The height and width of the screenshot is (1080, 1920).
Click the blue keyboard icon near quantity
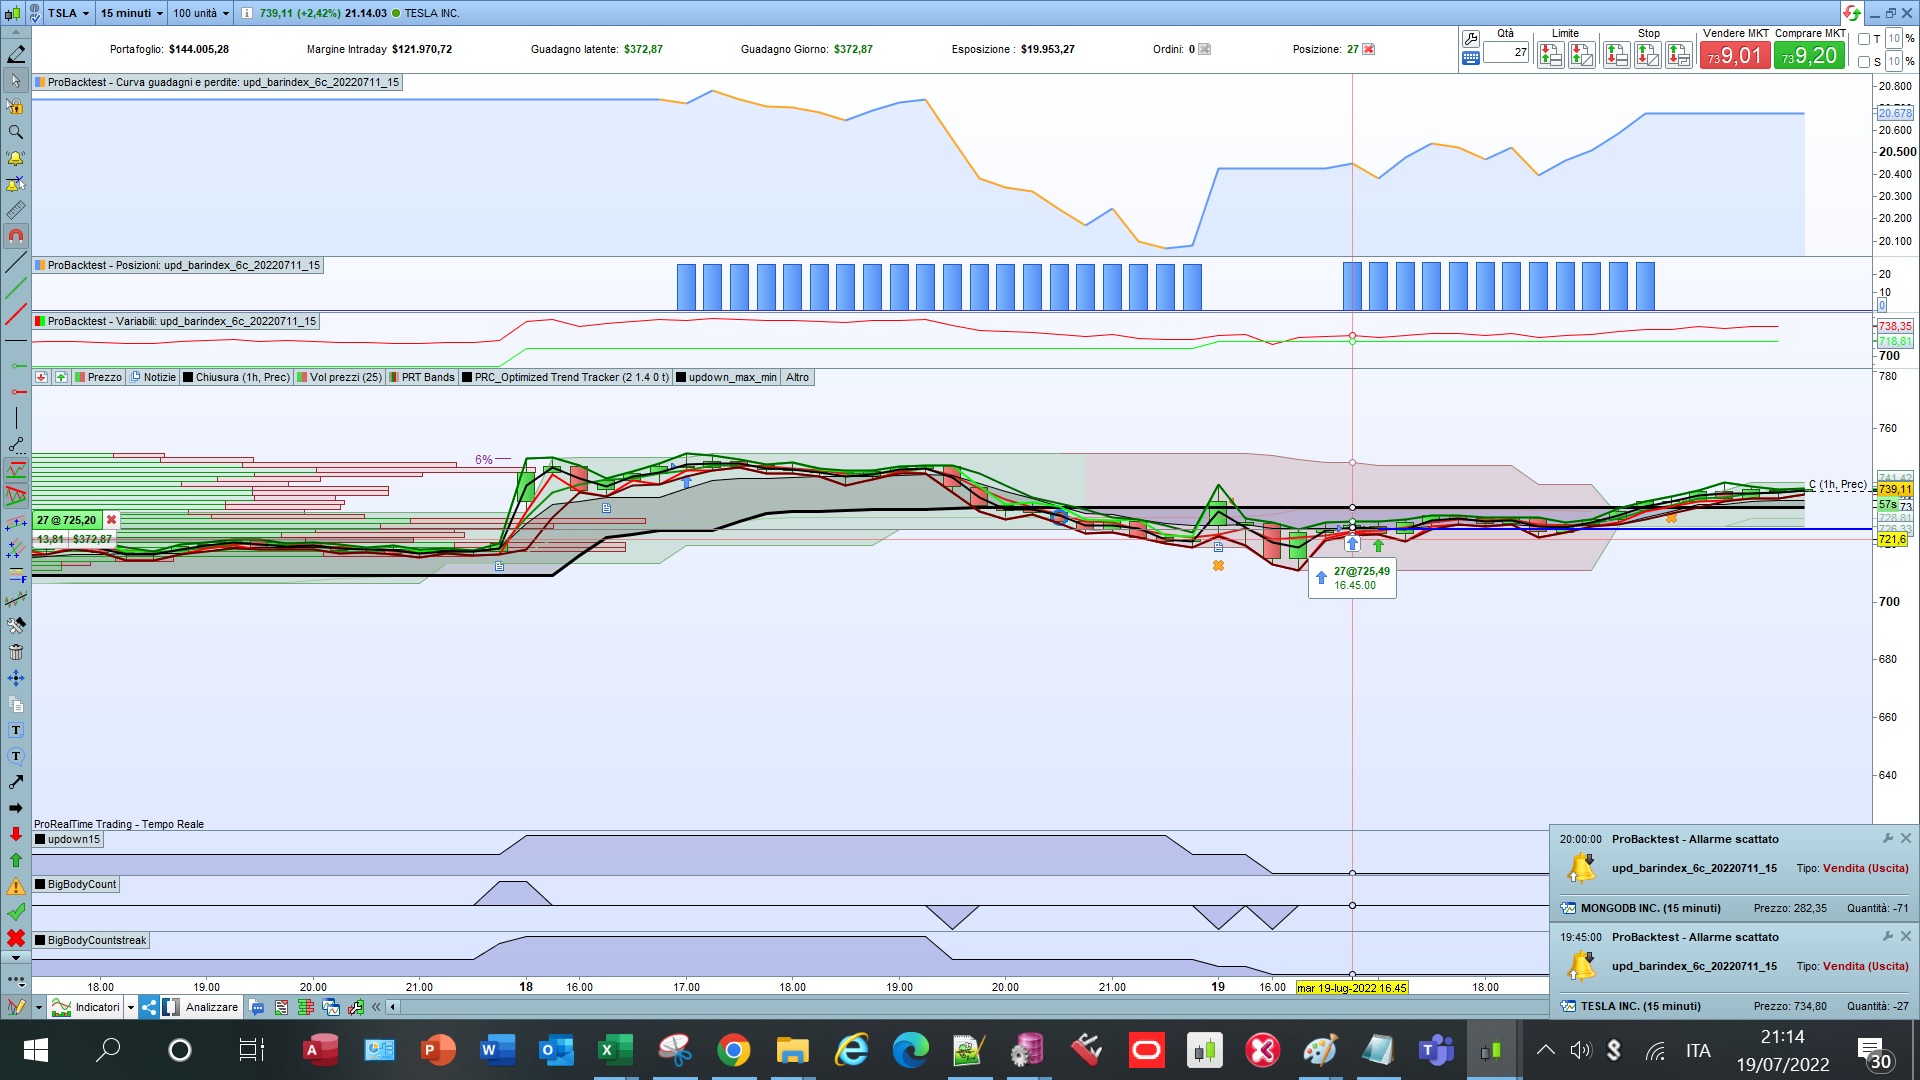[1470, 59]
